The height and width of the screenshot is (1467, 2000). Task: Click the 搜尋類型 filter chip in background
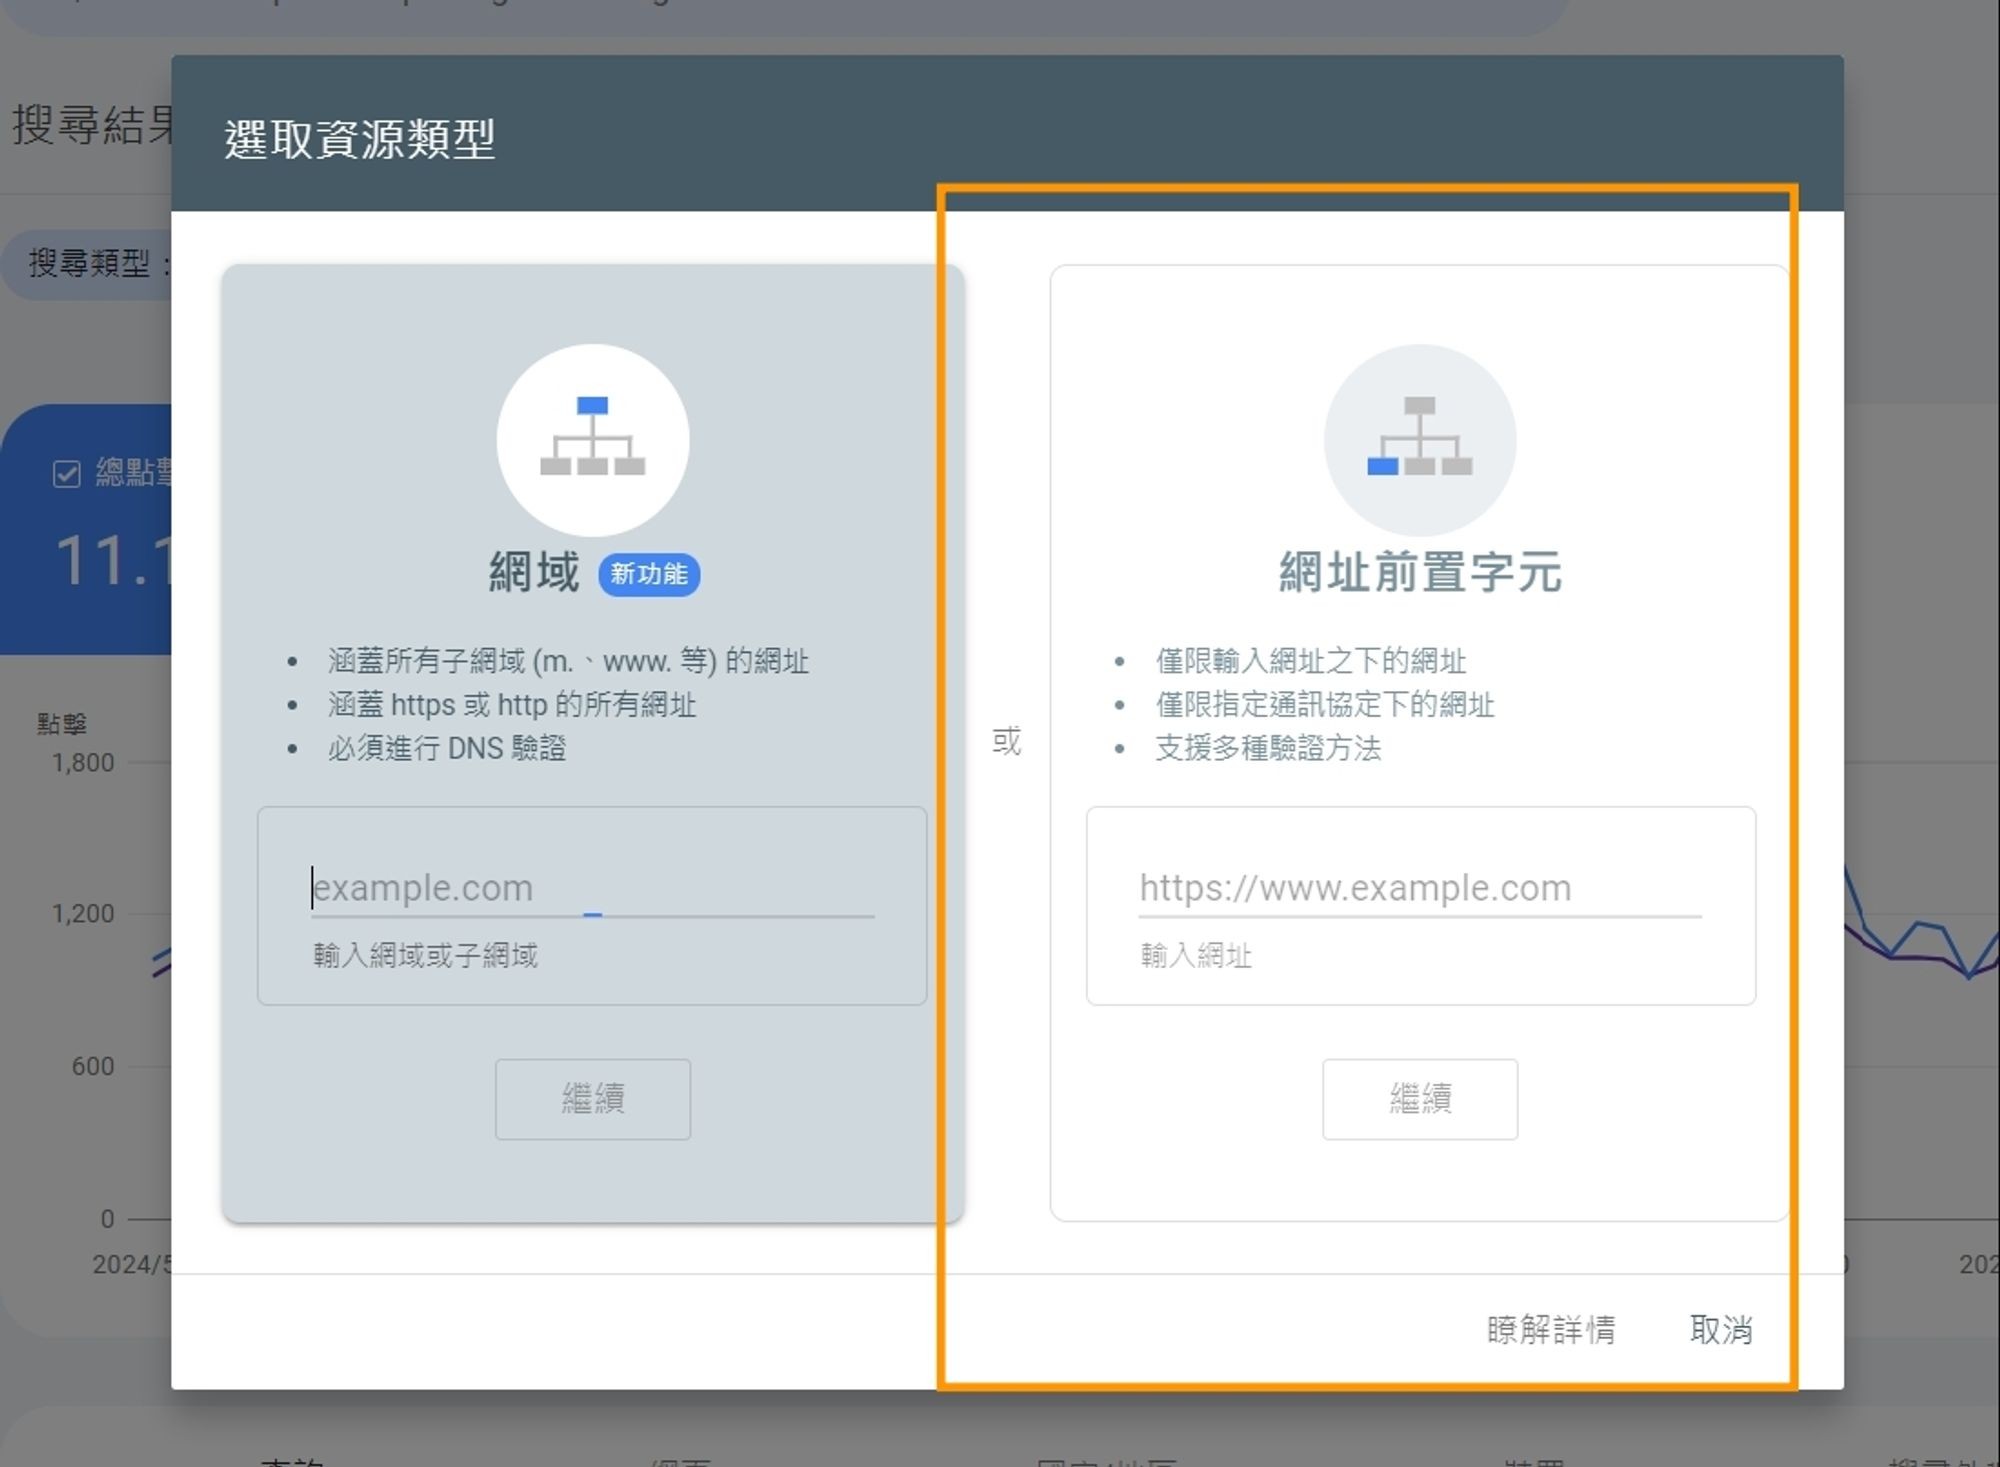point(88,264)
